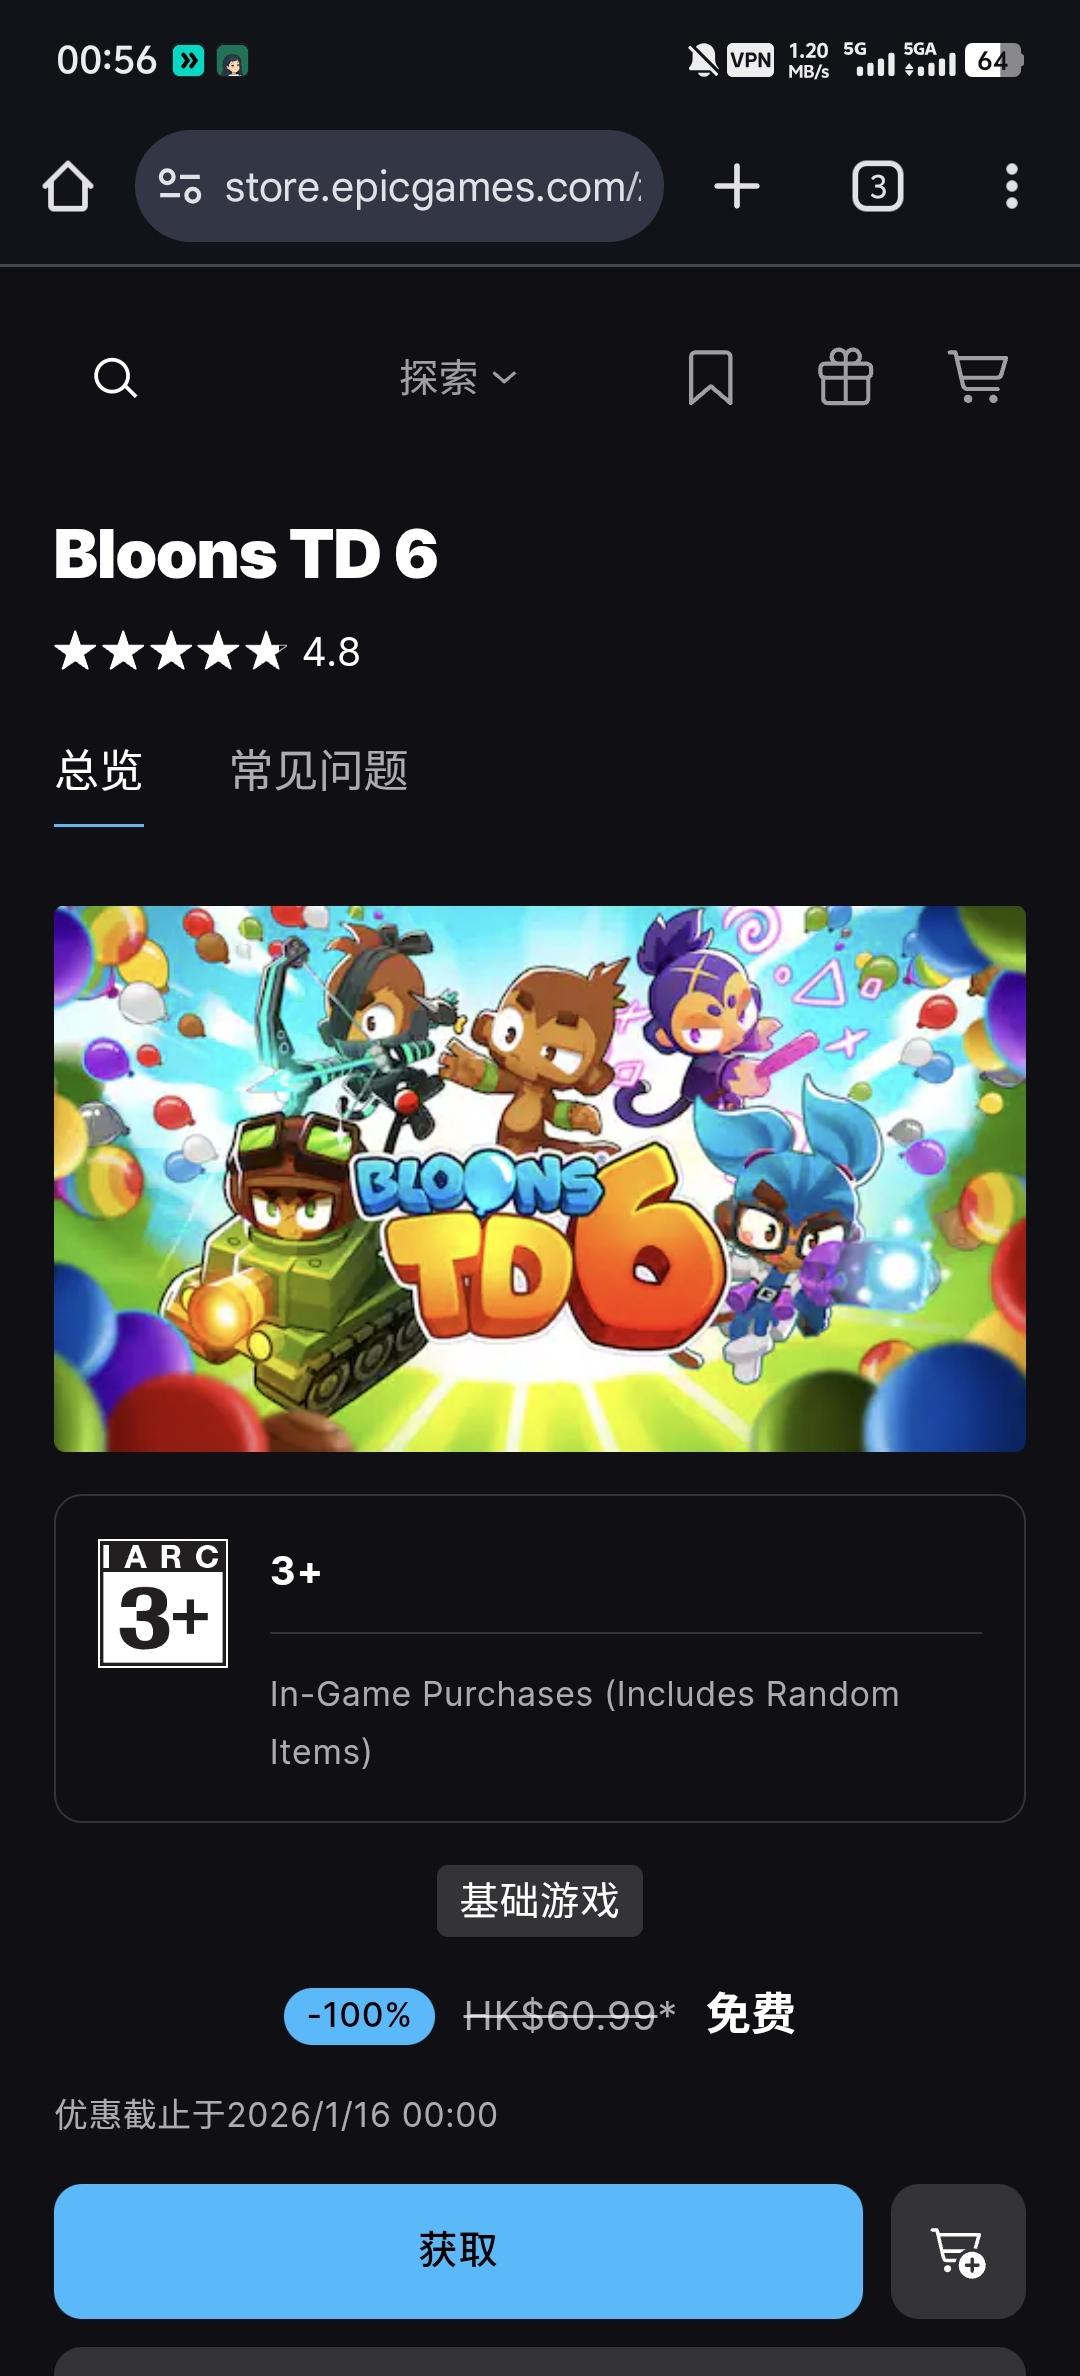Expand the 探索 dropdown menu

tap(458, 378)
